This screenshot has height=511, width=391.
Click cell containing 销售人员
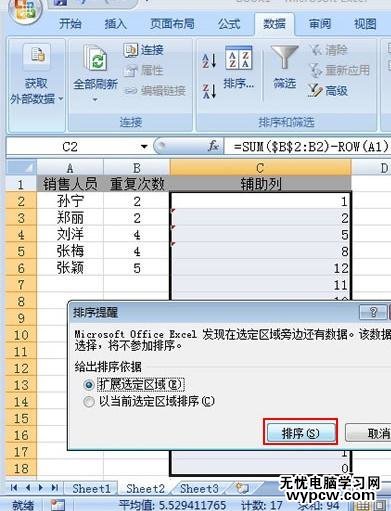pyautogui.click(x=70, y=184)
